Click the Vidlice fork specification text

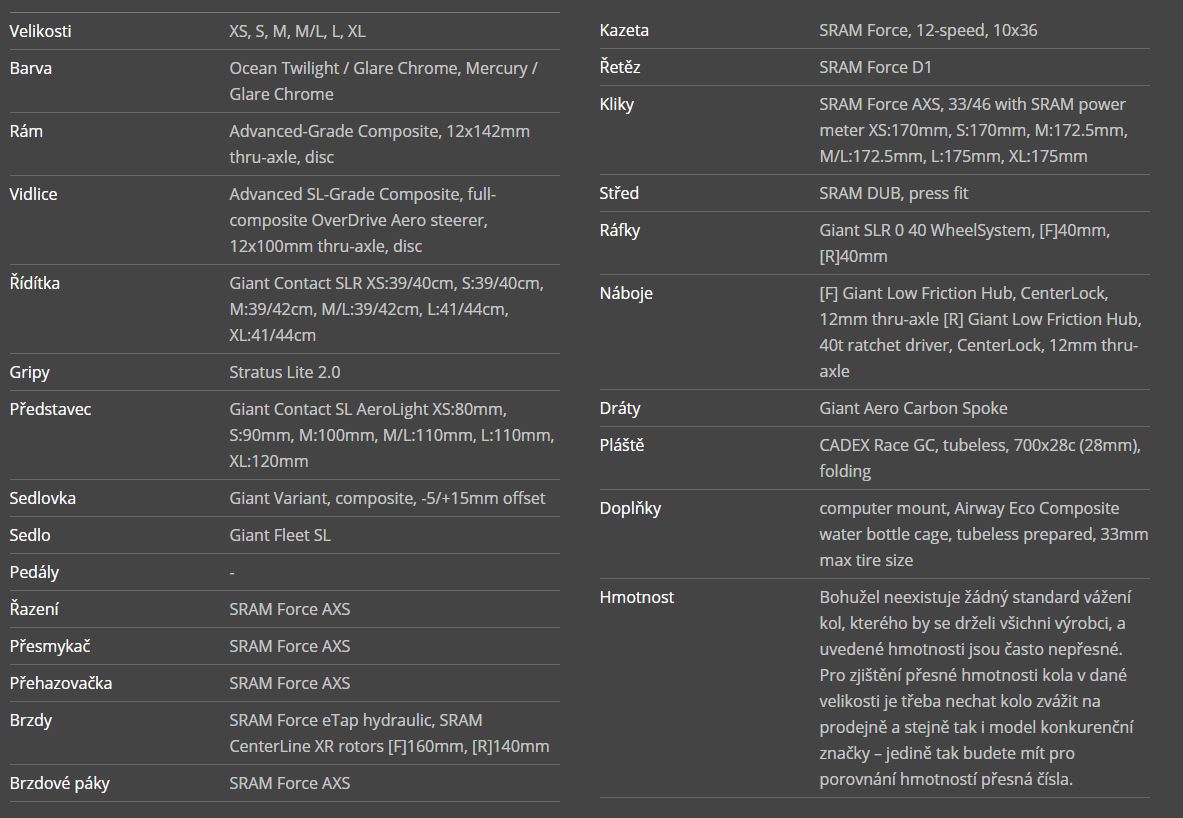pos(362,220)
